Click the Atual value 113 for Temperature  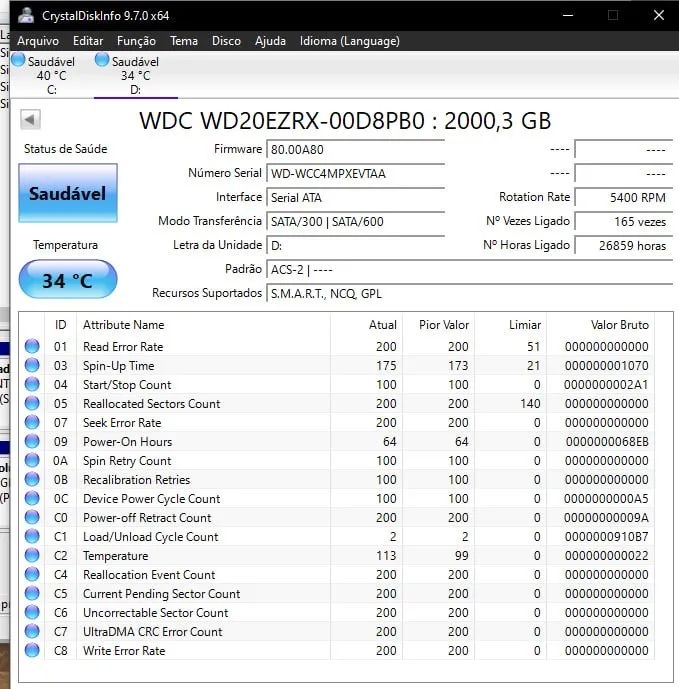tap(386, 555)
